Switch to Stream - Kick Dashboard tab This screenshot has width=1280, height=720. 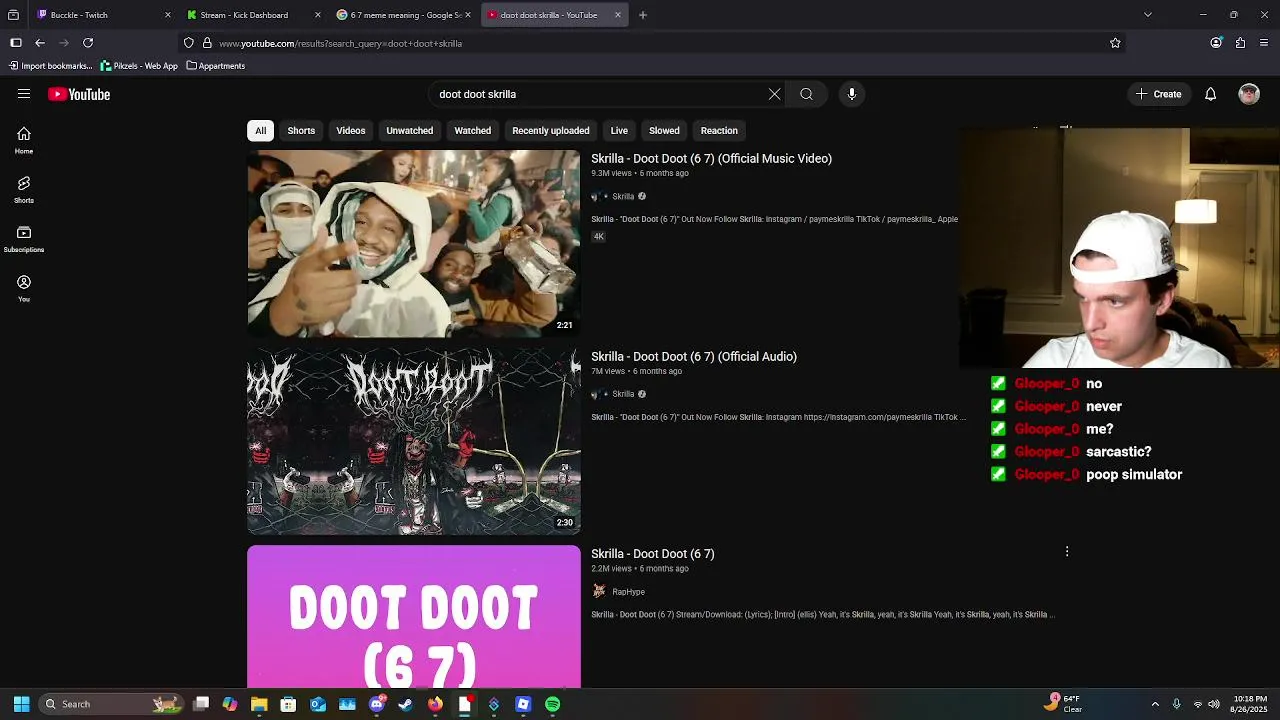(x=254, y=15)
